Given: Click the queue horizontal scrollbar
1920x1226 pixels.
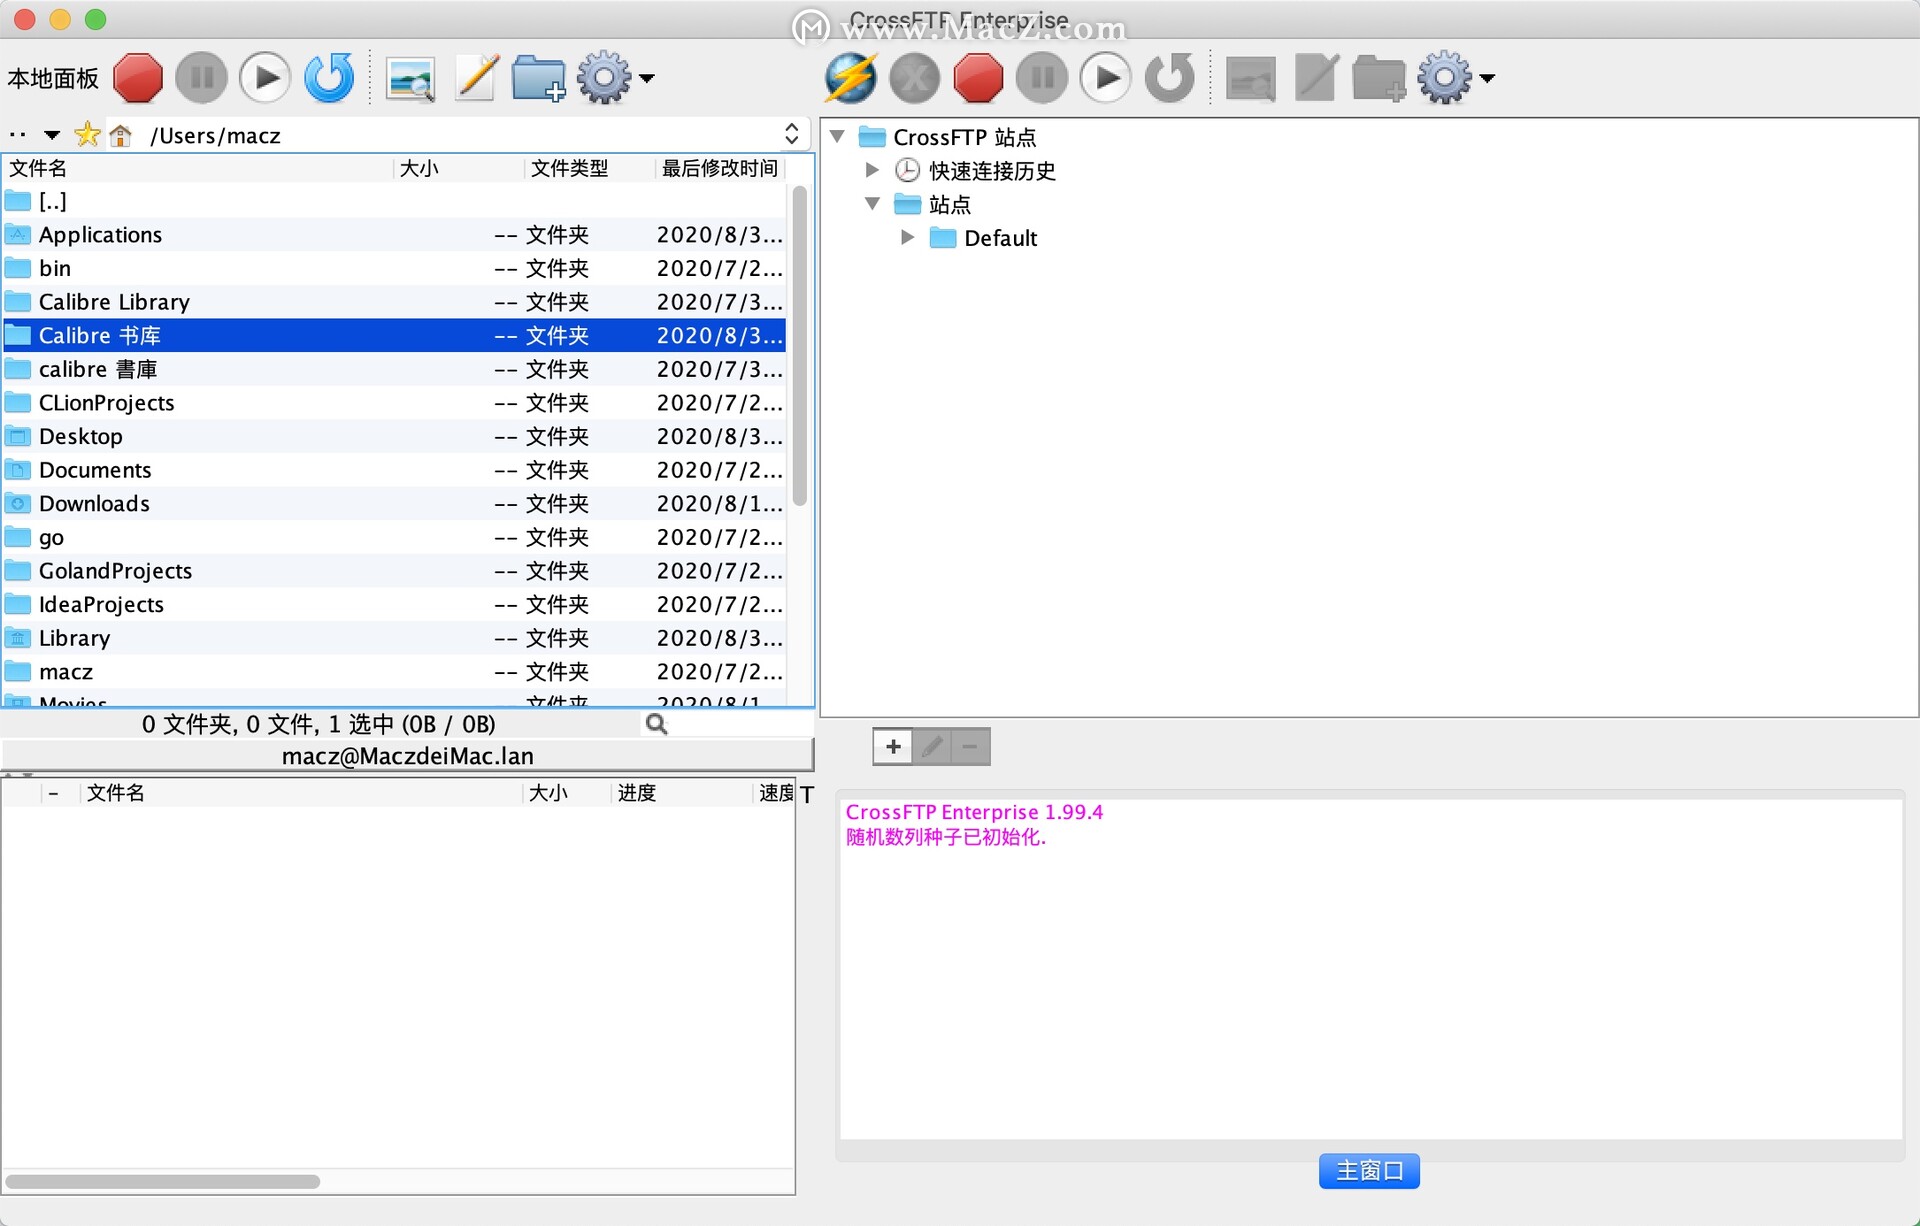Looking at the screenshot, I should tap(162, 1181).
